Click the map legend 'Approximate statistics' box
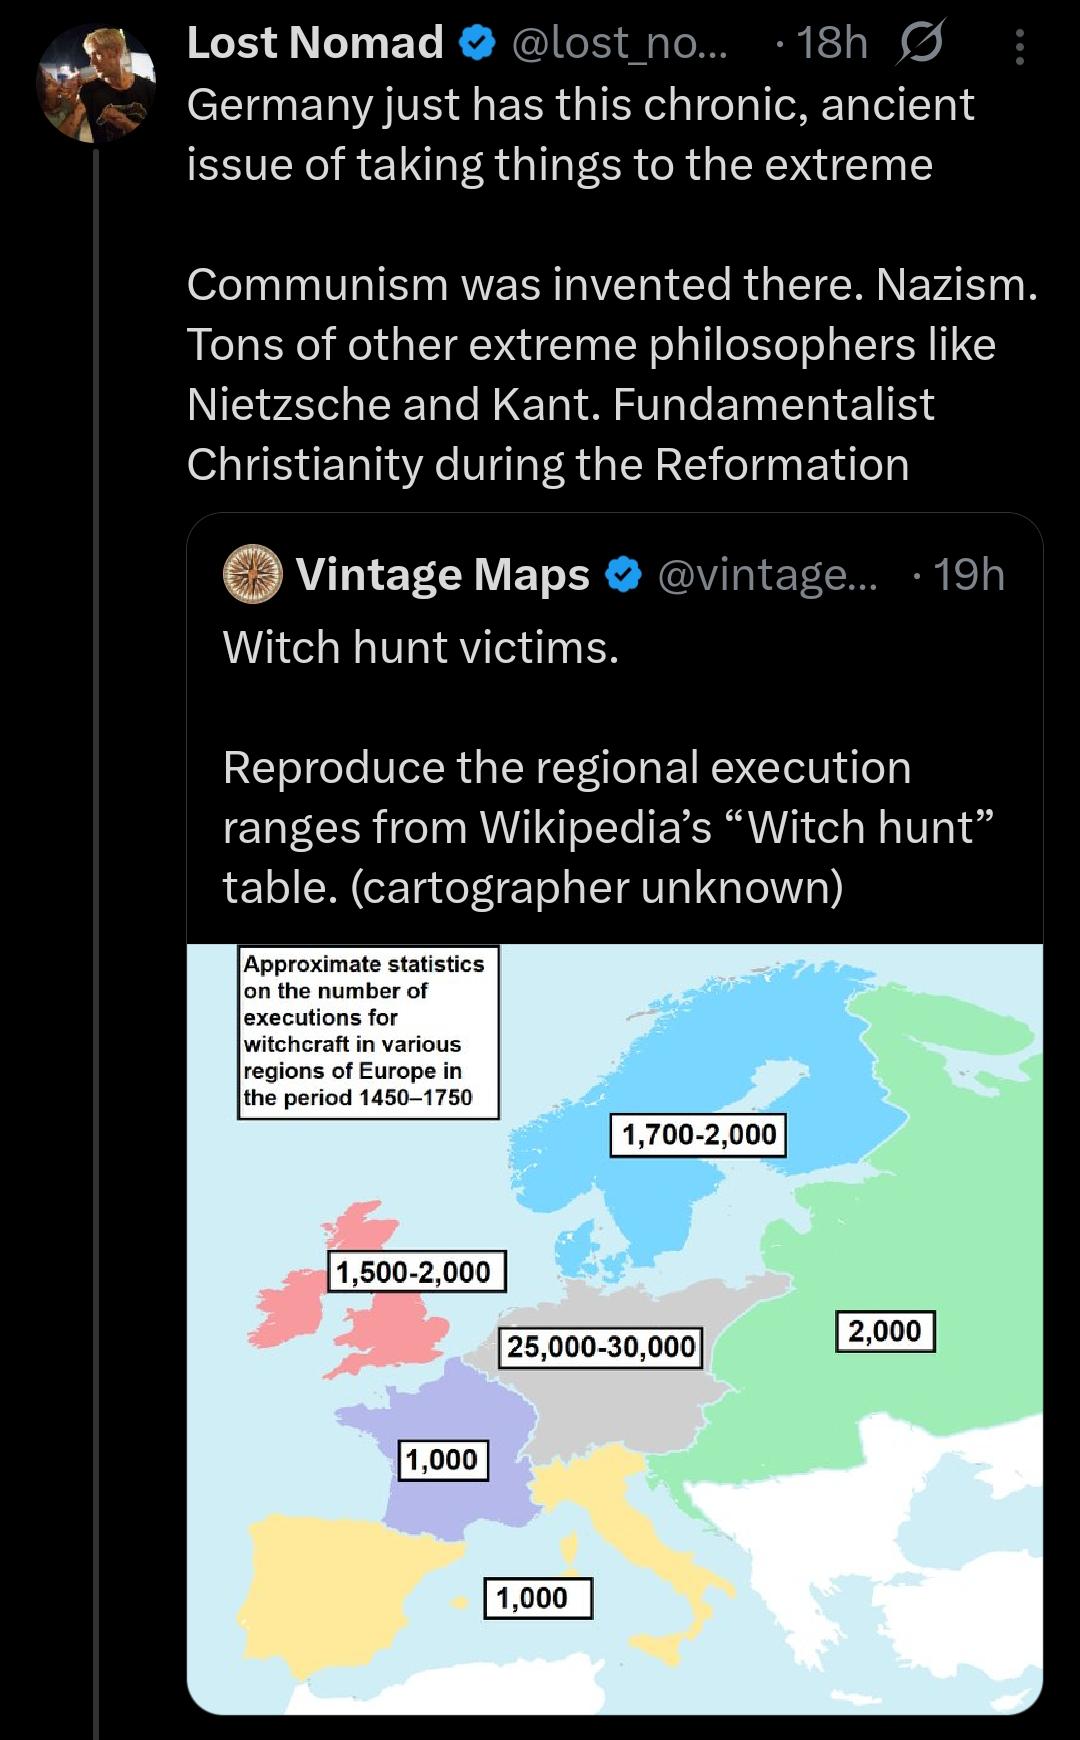This screenshot has height=1740, width=1080. pos(367,1031)
